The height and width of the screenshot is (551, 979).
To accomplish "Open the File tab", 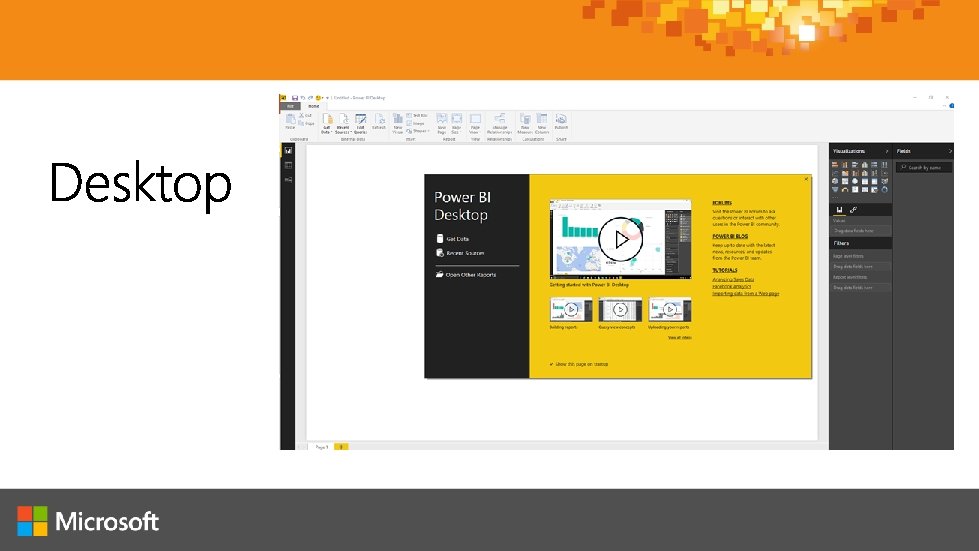I will click(290, 106).
